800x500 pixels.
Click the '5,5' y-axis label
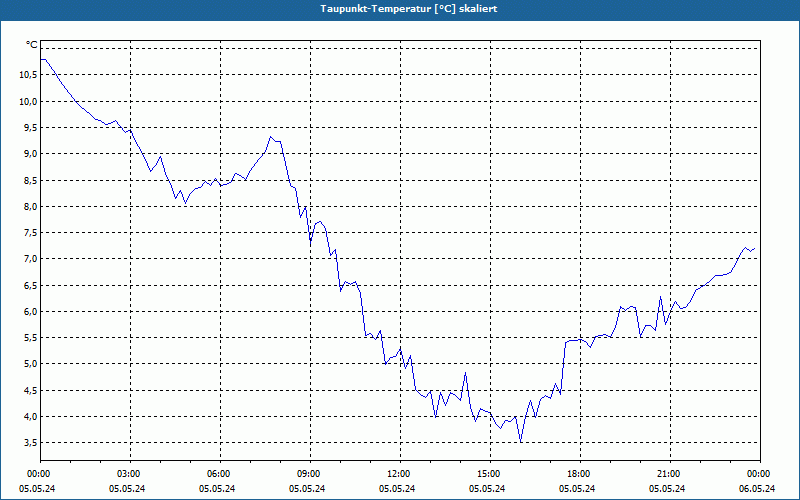coord(30,338)
